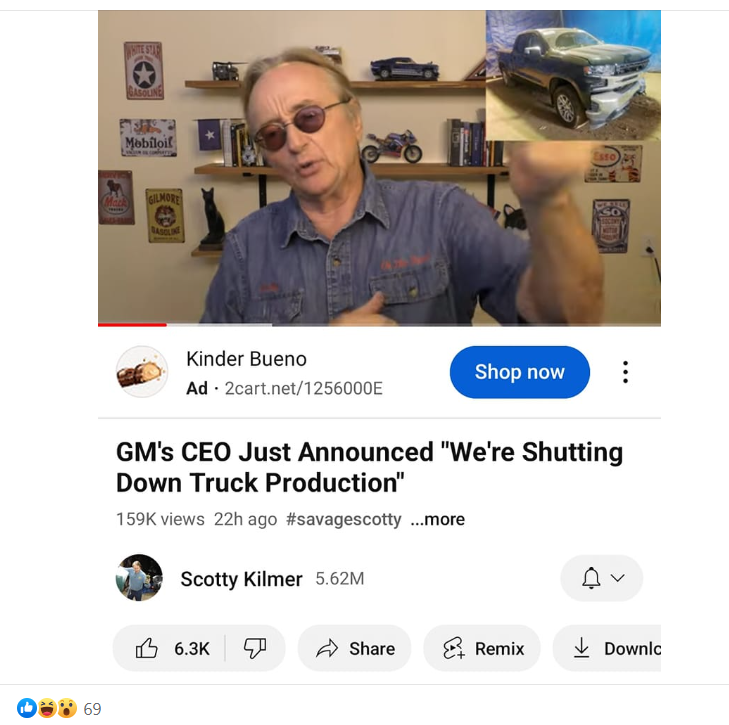Viewport: 729px width, 725px height.
Task: Open the Remix option
Action: [x=482, y=648]
